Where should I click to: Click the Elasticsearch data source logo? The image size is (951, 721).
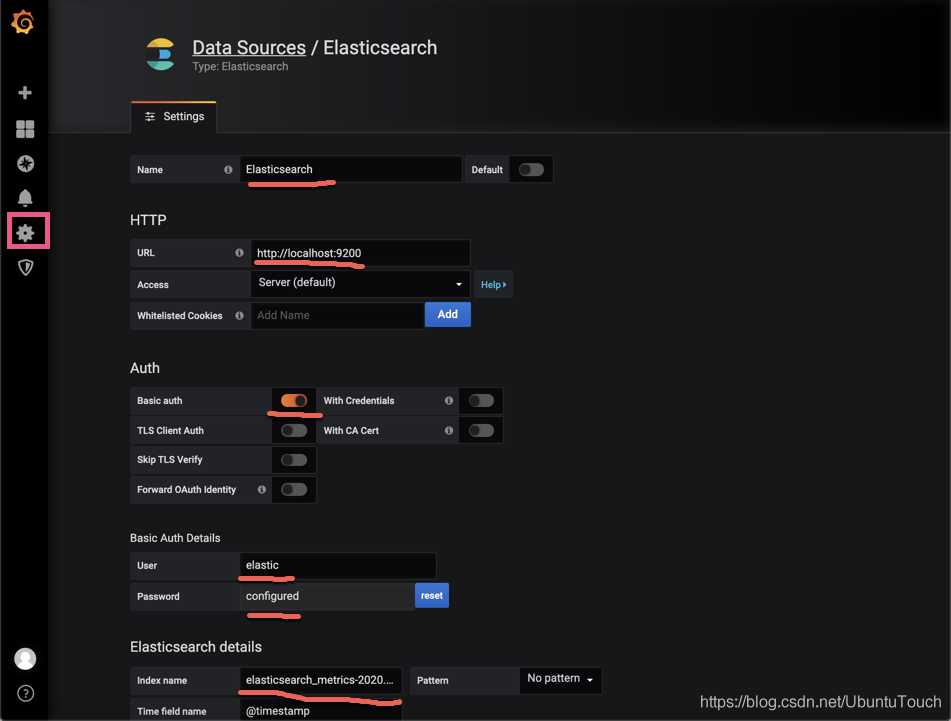click(x=160, y=54)
